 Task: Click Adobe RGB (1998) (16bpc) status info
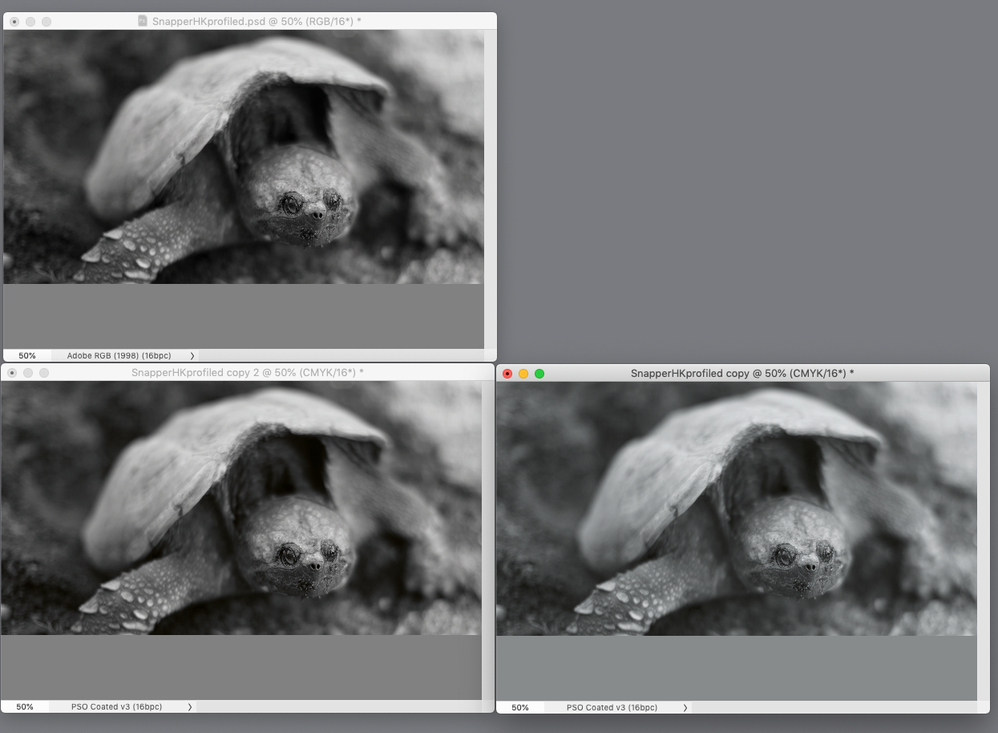(119, 355)
